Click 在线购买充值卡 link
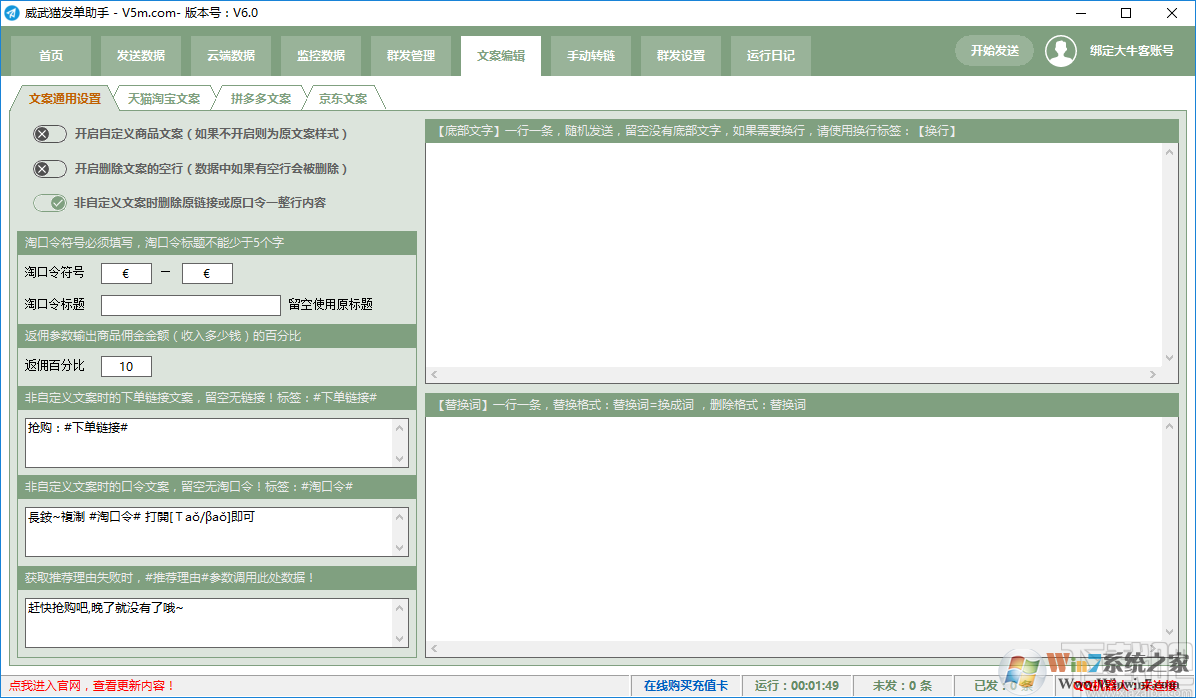 (686, 686)
